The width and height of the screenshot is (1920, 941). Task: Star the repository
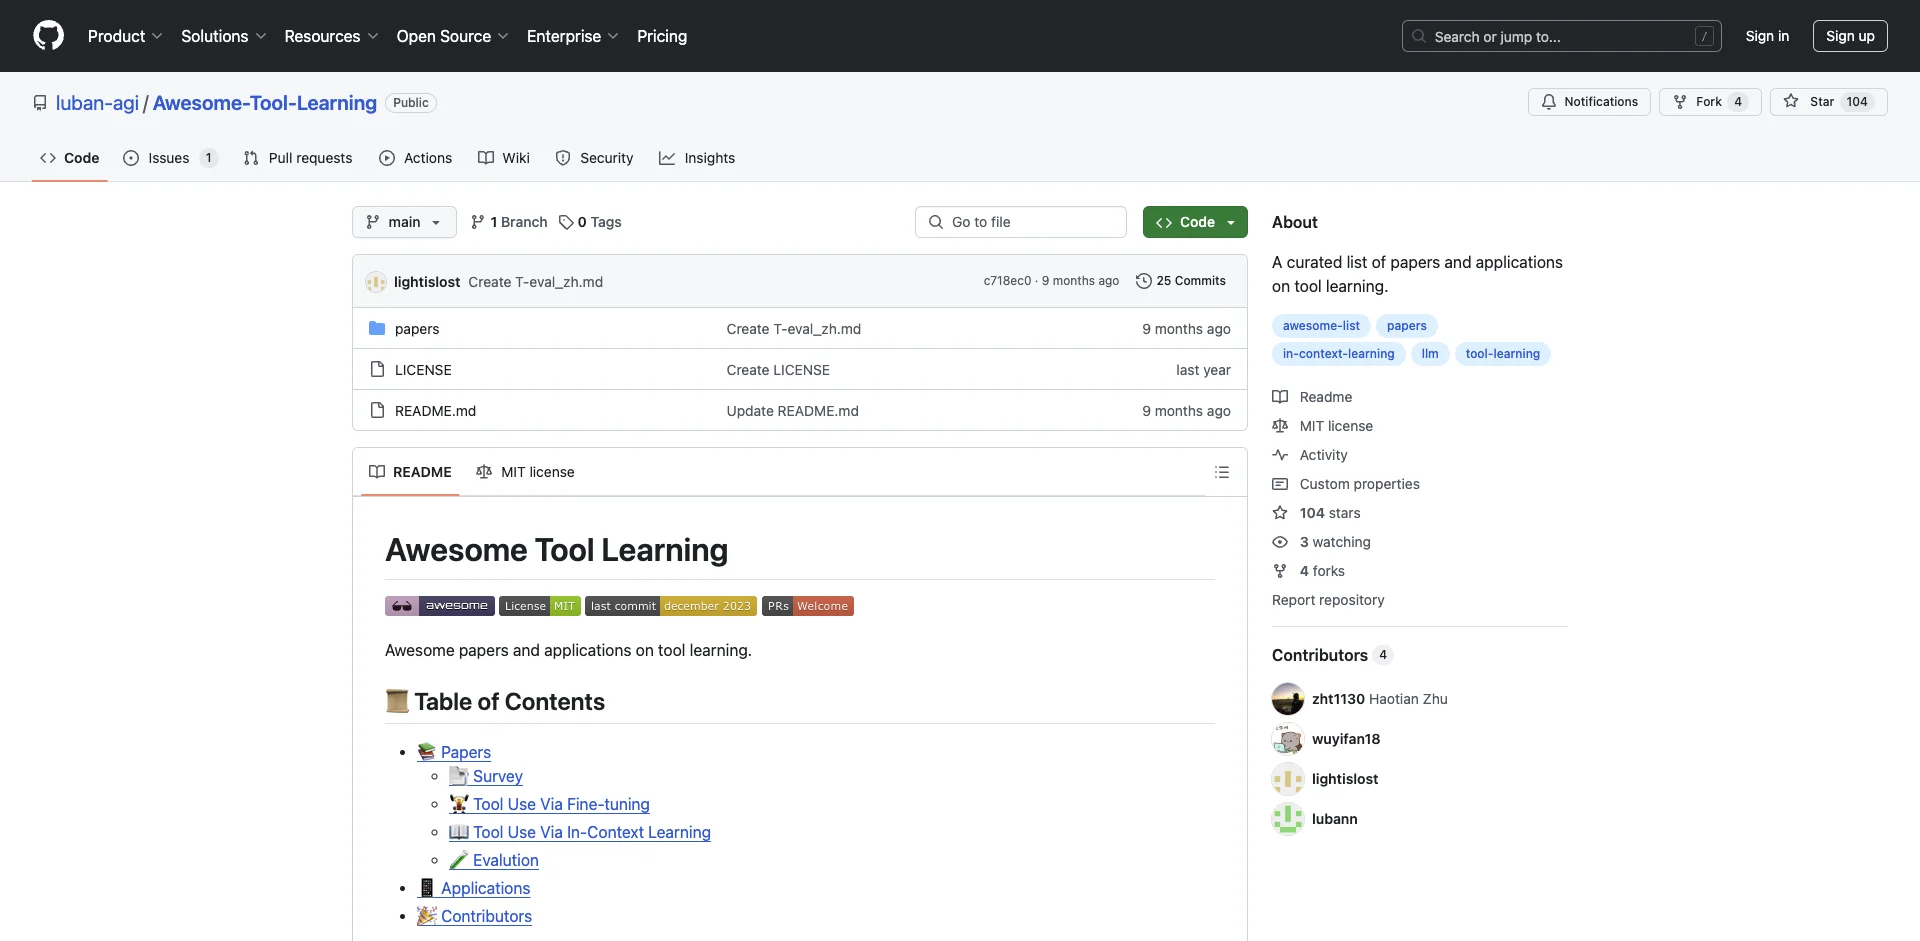1828,102
